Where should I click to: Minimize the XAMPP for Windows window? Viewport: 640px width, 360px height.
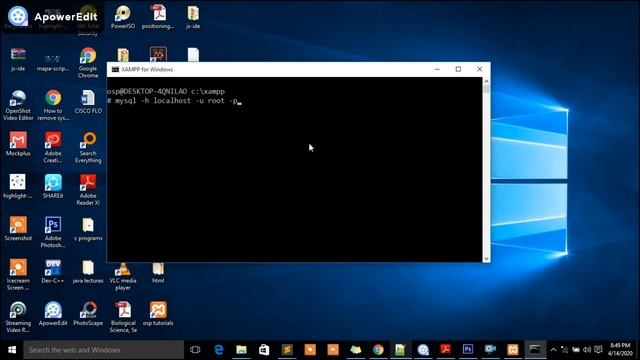click(437, 69)
